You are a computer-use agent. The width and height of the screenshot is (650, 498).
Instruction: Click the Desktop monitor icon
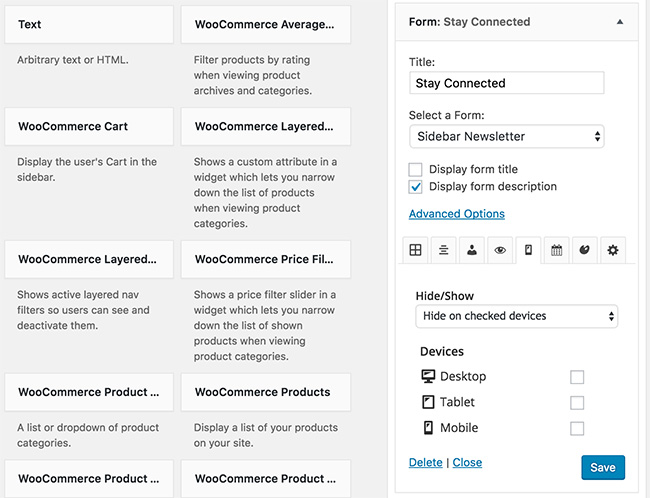[428, 377]
